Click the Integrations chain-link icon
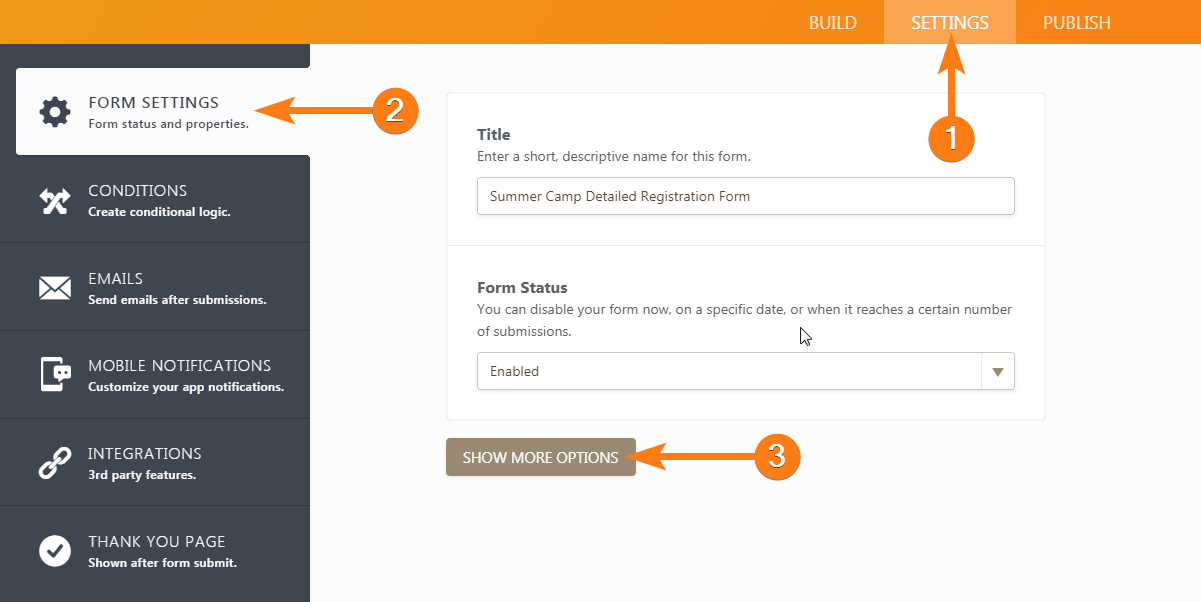The width and height of the screenshot is (1201, 602). [x=54, y=463]
